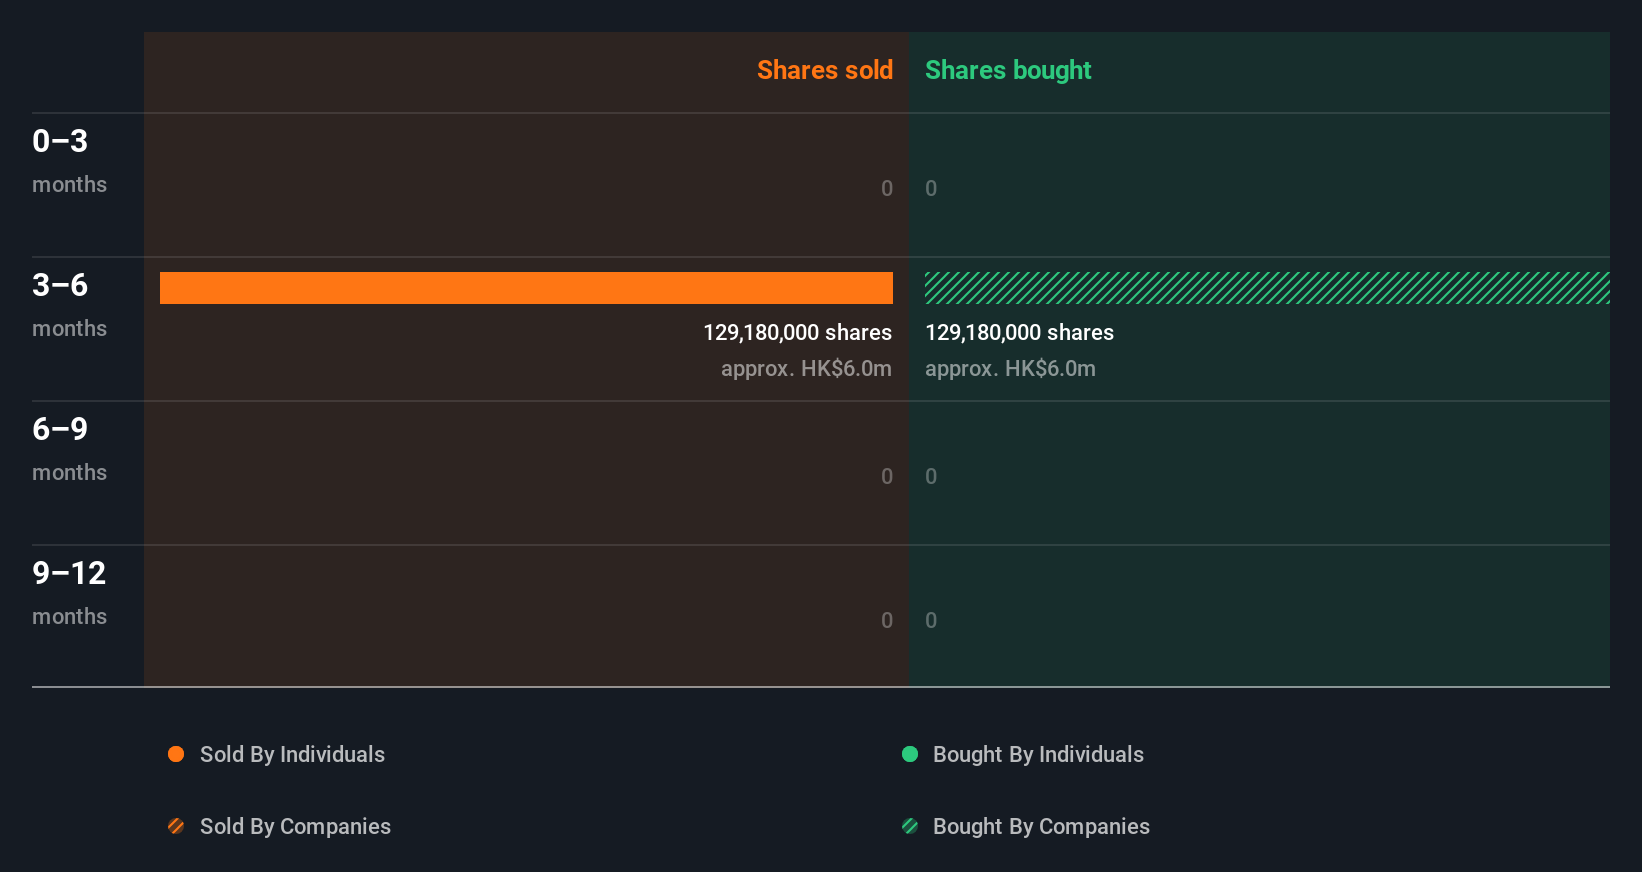Click the green Bought By Individuals dot
The image size is (1642, 872).
point(910,754)
